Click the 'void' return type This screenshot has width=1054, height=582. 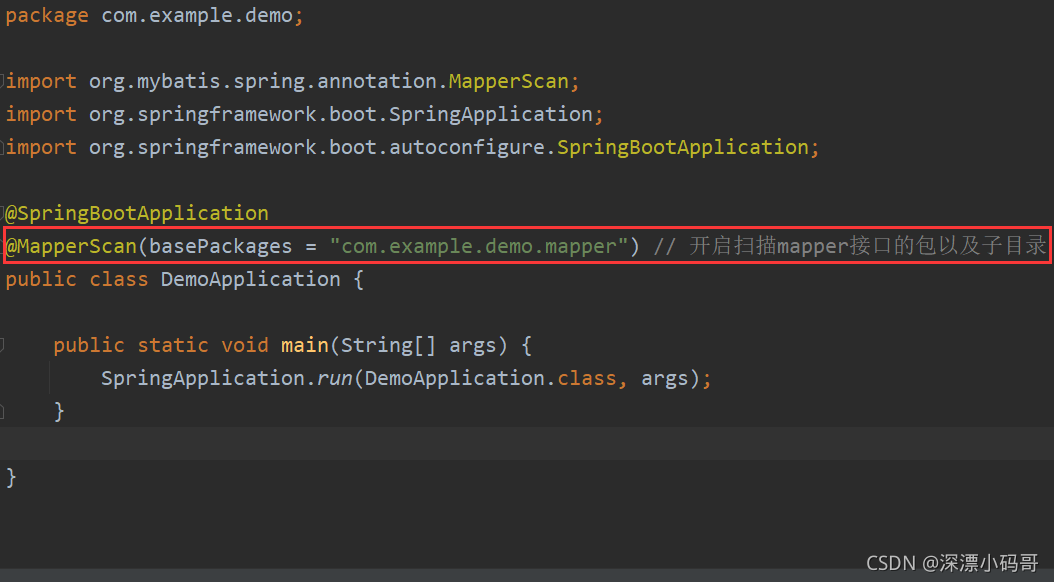(245, 345)
